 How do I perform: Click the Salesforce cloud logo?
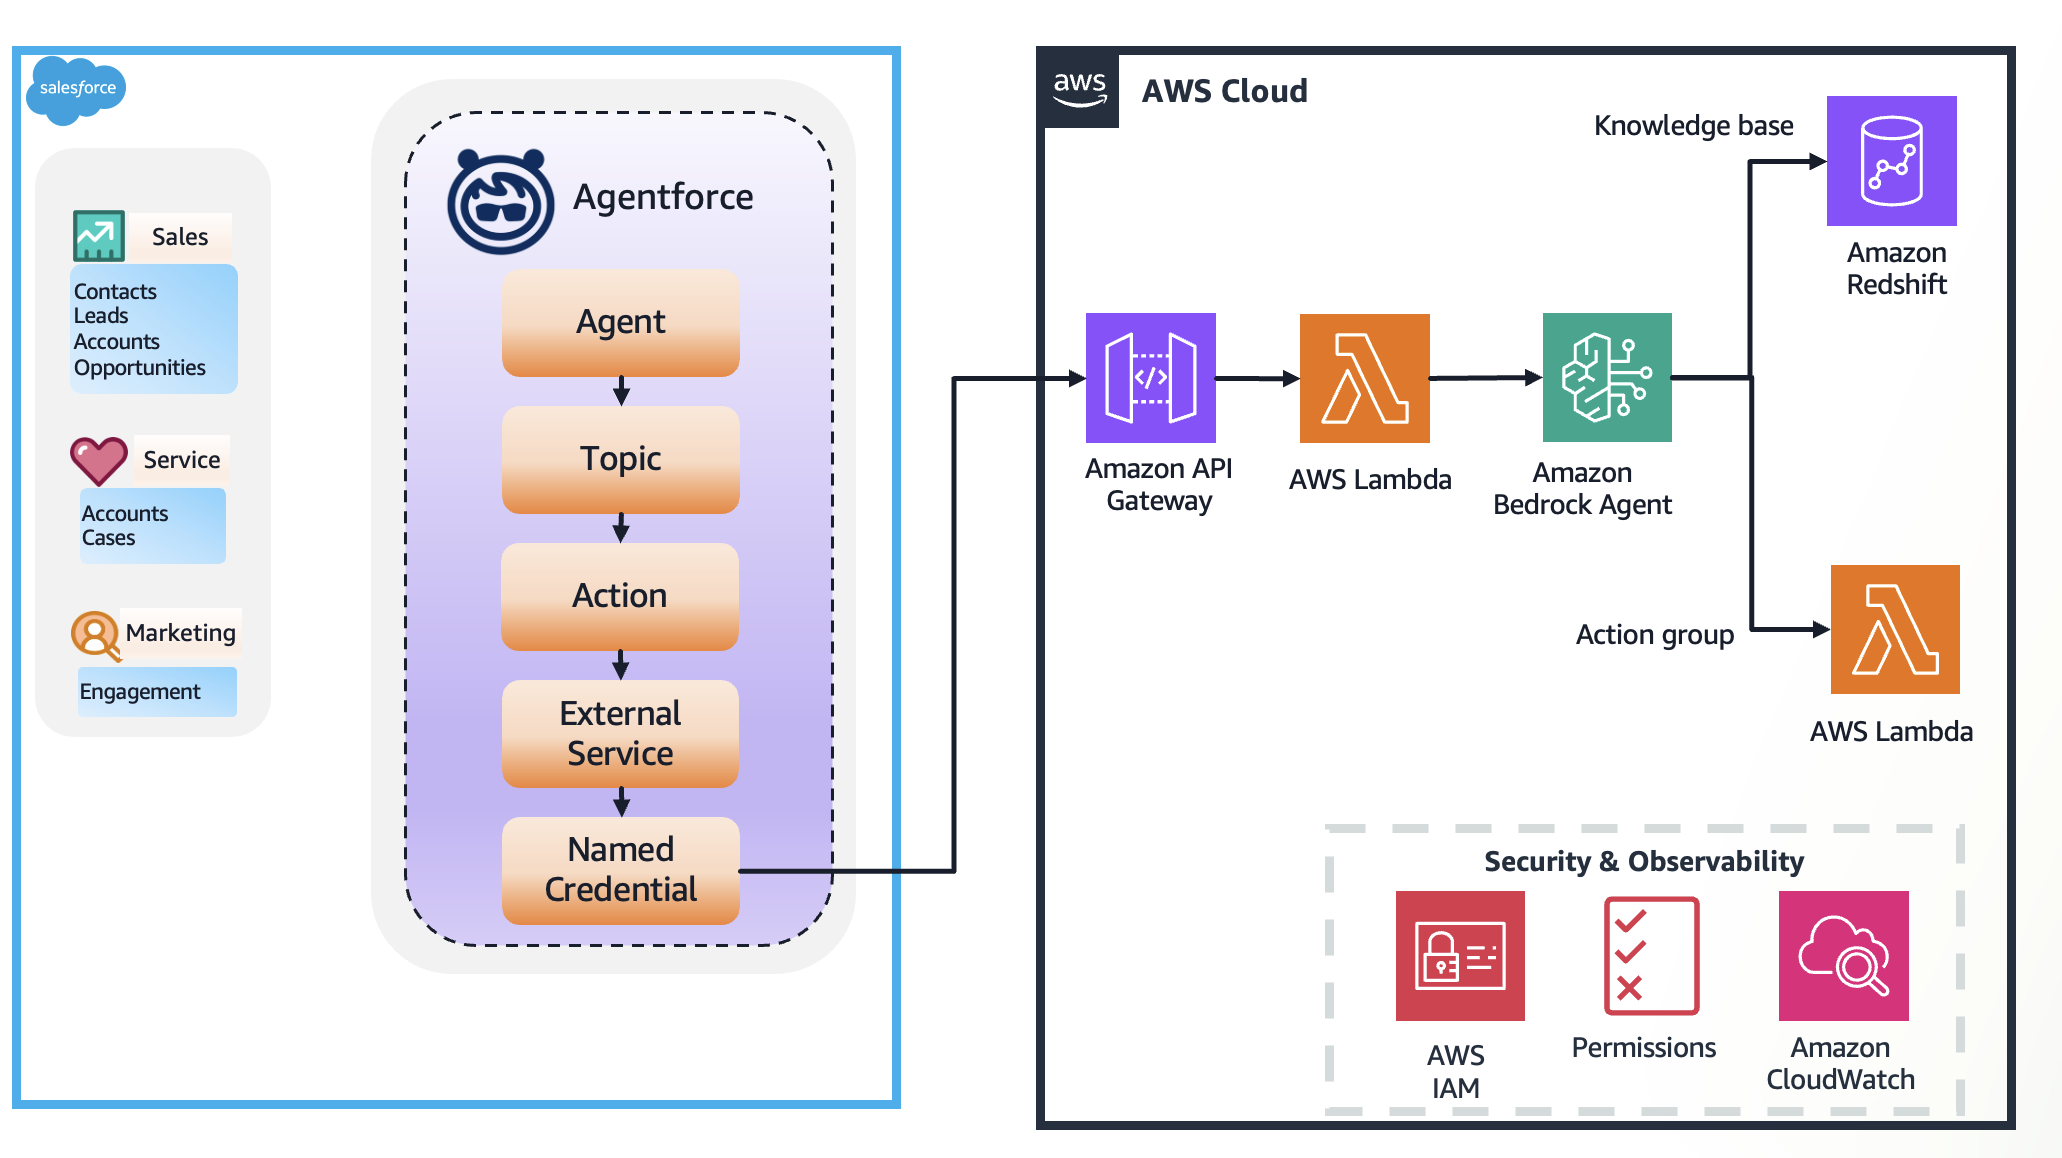[x=76, y=90]
